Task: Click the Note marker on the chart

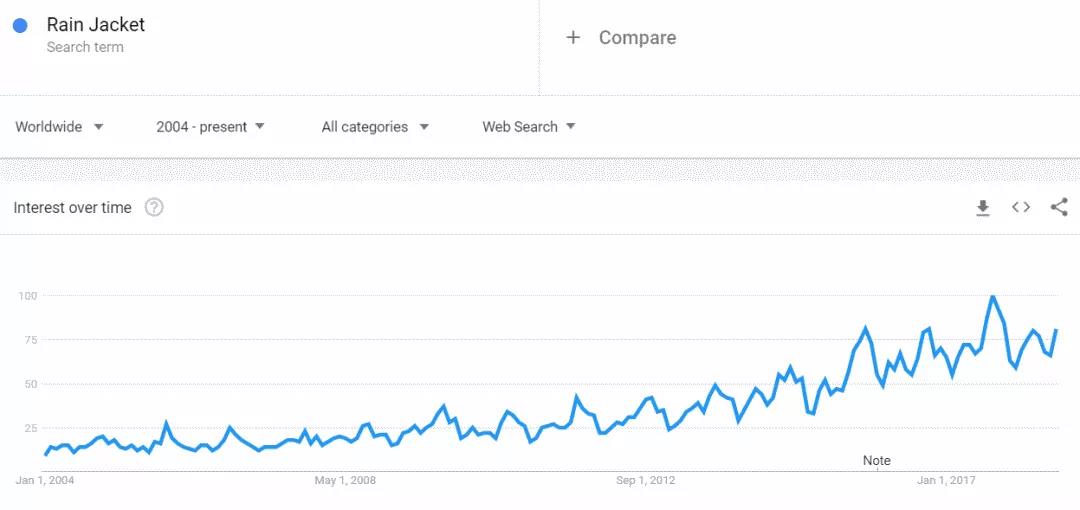Action: (x=877, y=461)
